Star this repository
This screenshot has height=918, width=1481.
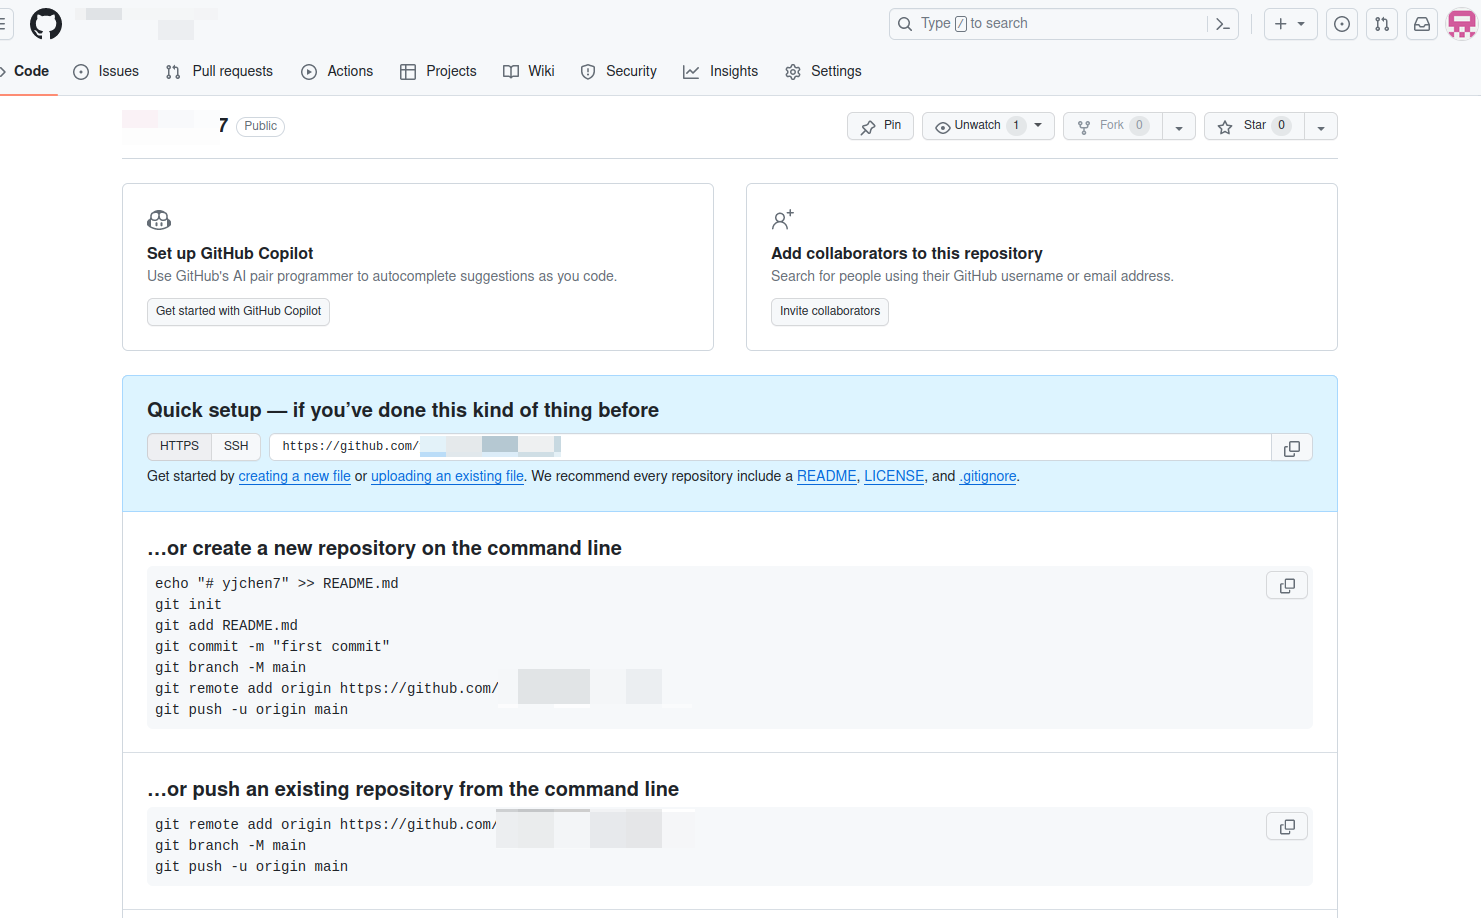[1254, 126]
